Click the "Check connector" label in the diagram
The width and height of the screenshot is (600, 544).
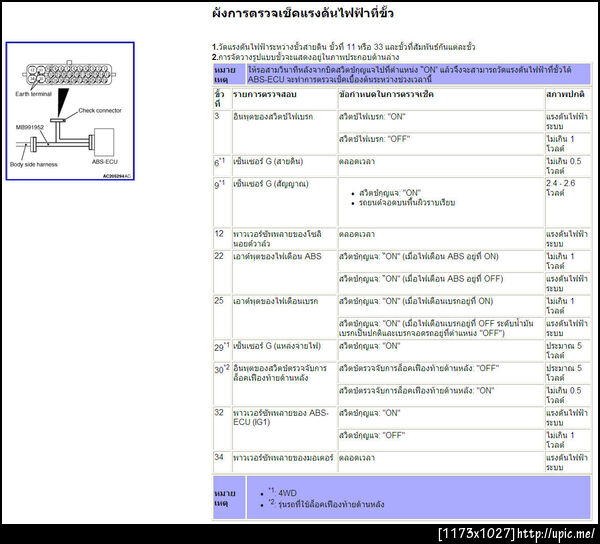100,110
